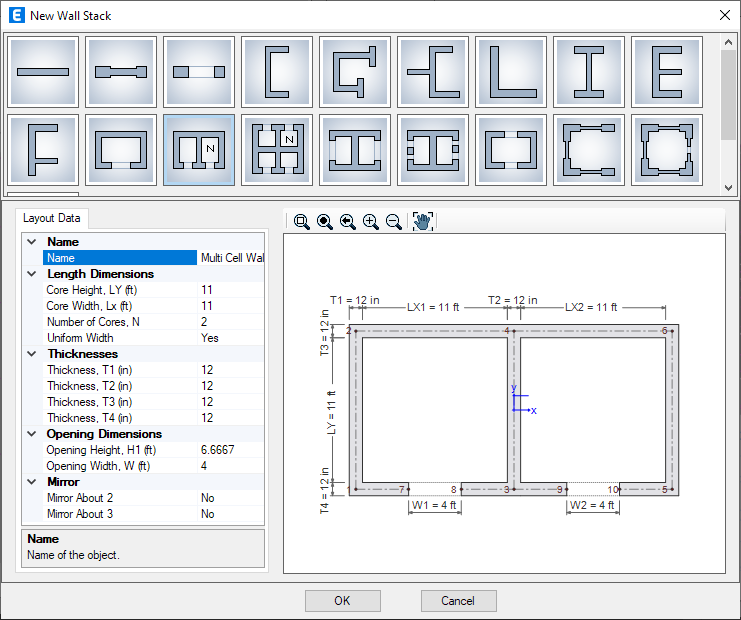This screenshot has width=741, height=620.
Task: Pick the L-shaped wall template
Action: tap(511, 72)
